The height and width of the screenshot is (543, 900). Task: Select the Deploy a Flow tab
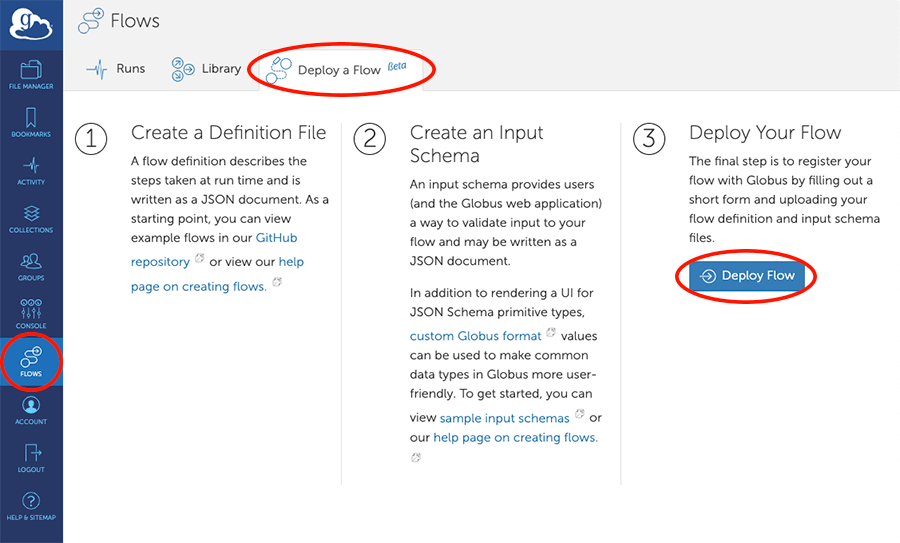(342, 70)
